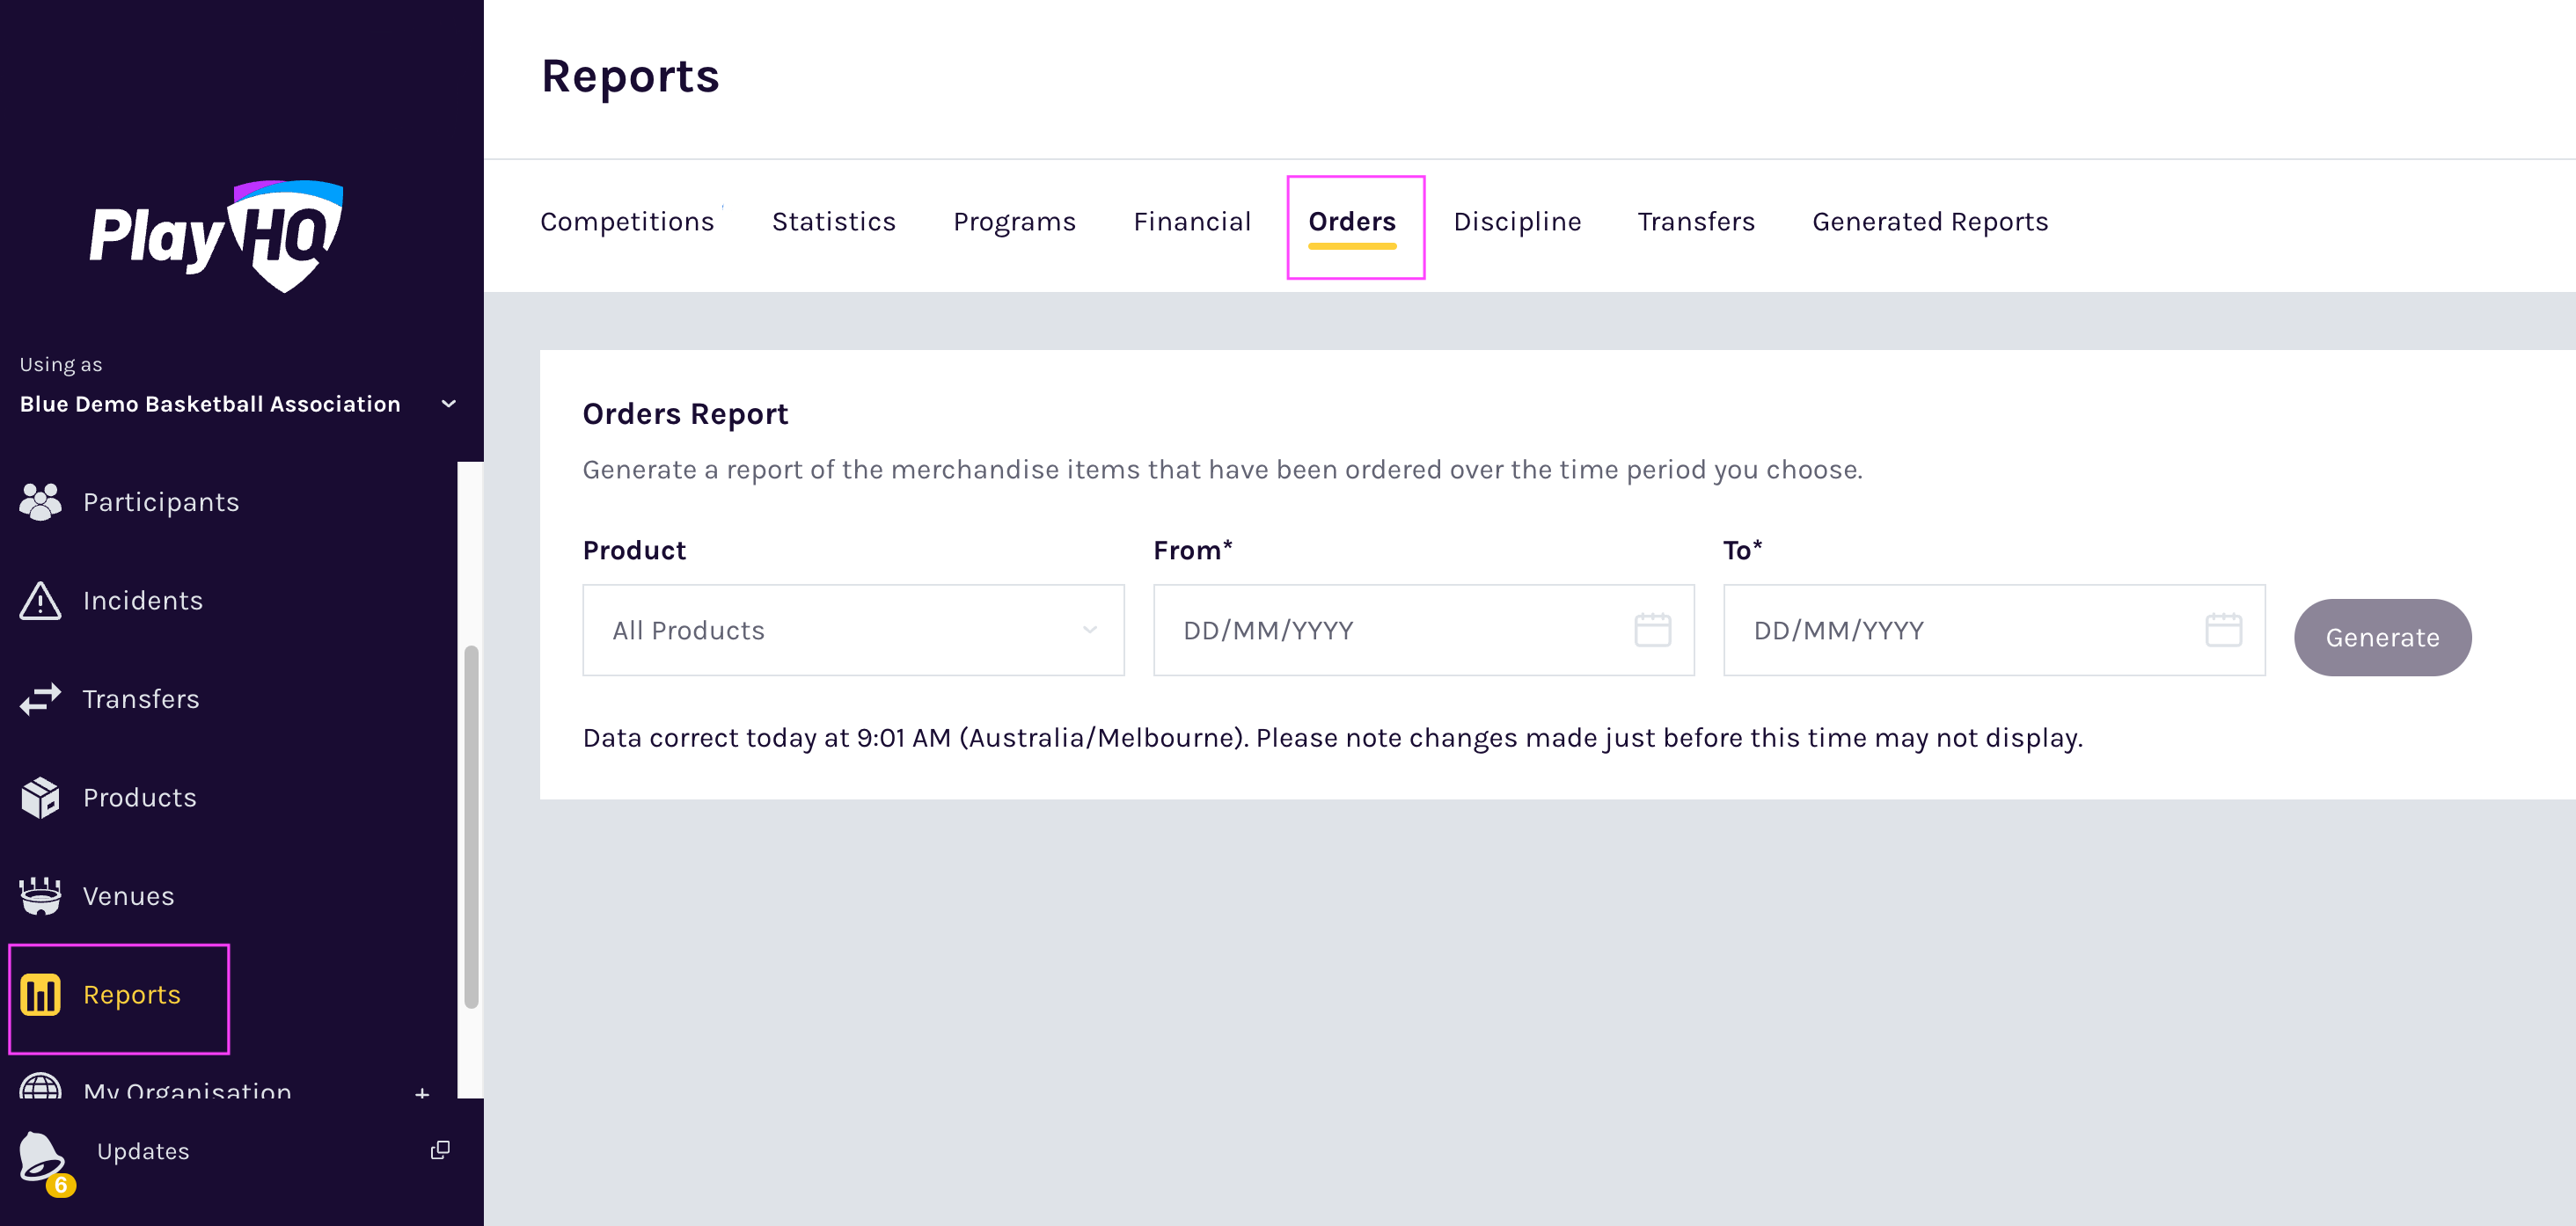Open Incidents via the warning triangle icon
The image size is (2576, 1226).
click(40, 600)
